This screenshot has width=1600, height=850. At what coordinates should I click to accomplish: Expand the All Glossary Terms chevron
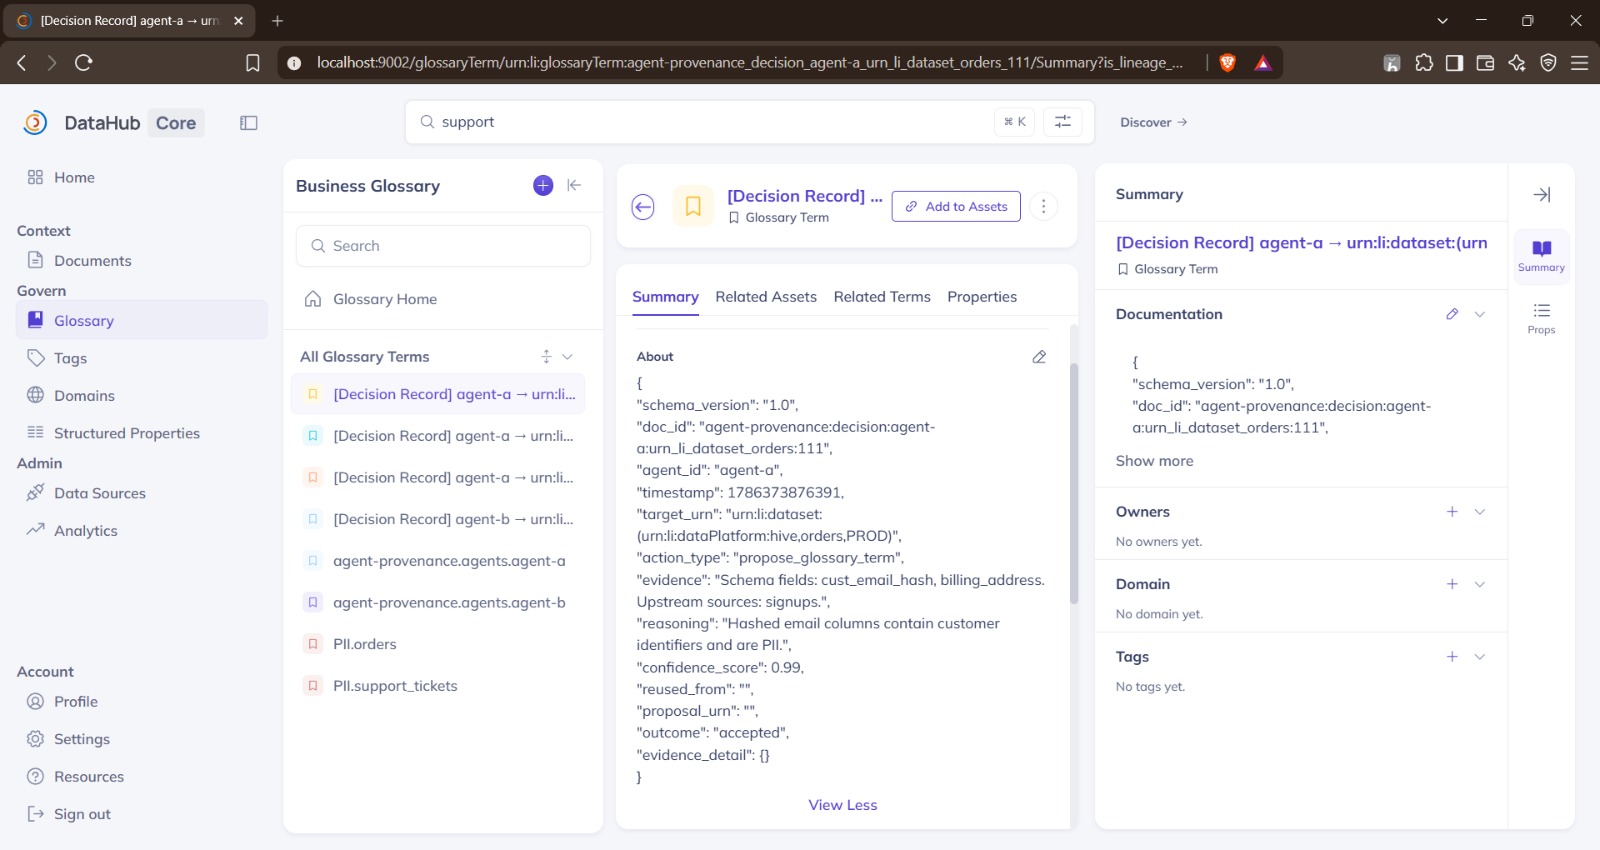coord(567,357)
